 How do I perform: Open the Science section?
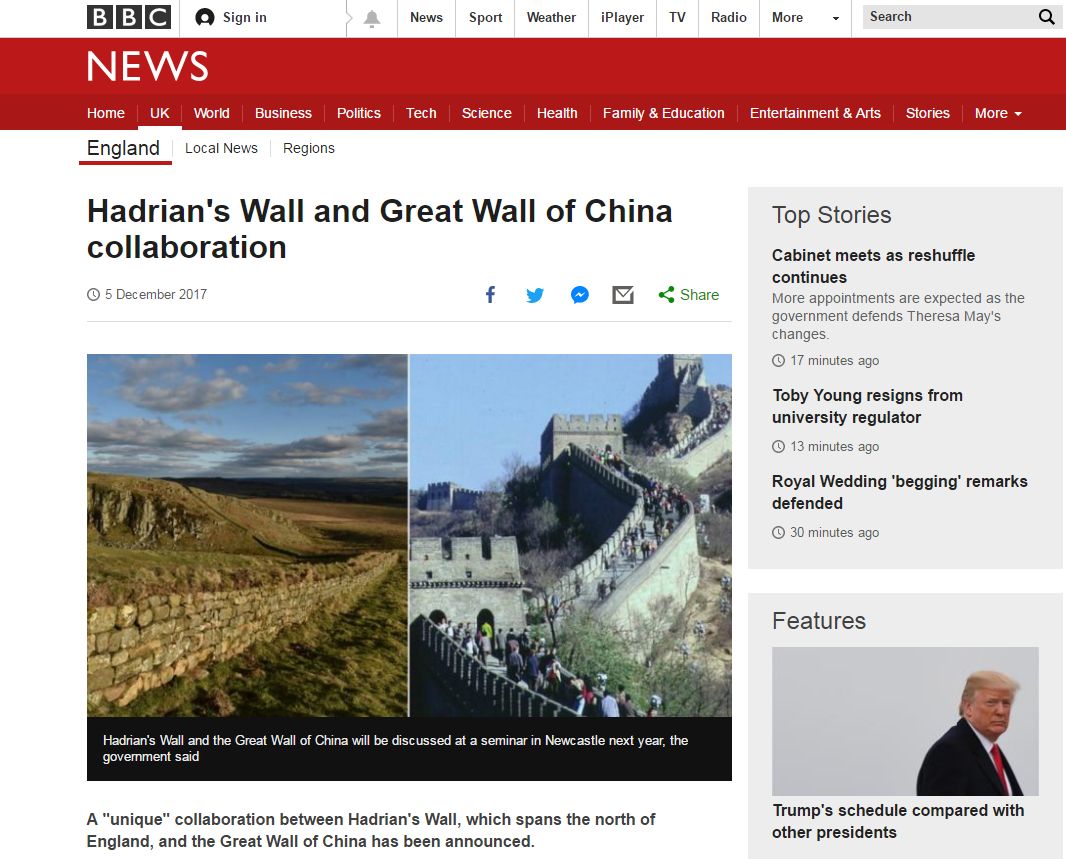click(487, 113)
